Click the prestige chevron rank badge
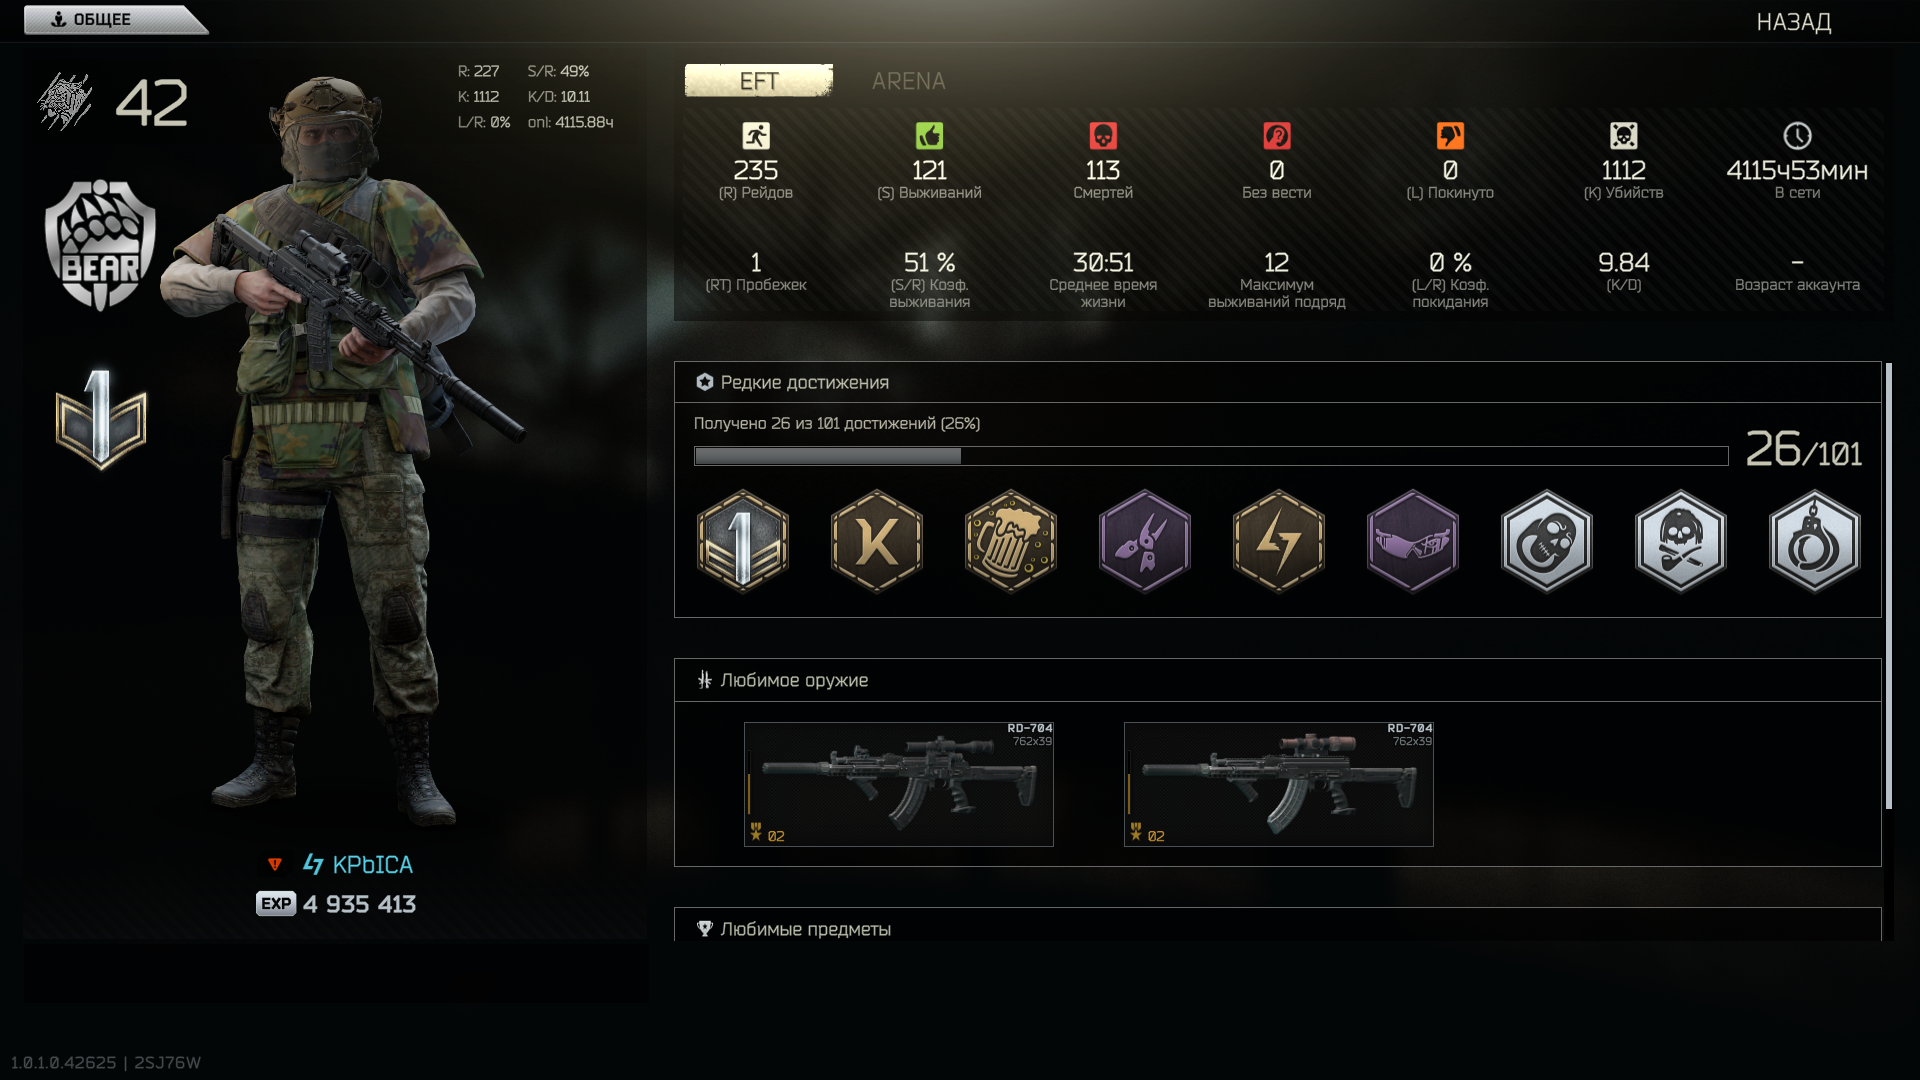 click(100, 420)
